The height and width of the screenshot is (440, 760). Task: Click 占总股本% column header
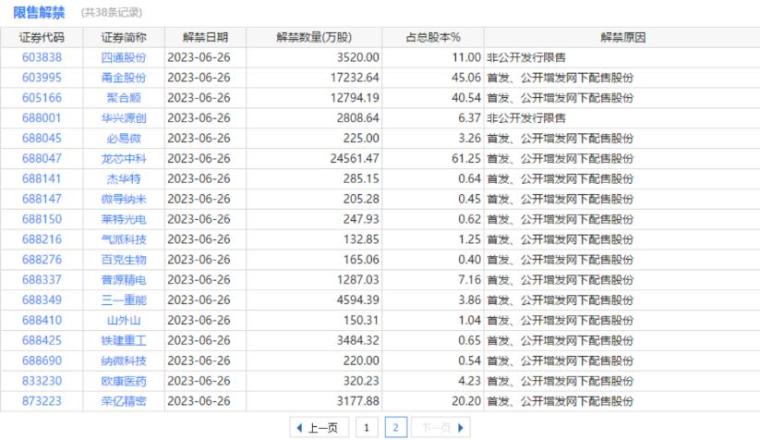[x=433, y=37]
